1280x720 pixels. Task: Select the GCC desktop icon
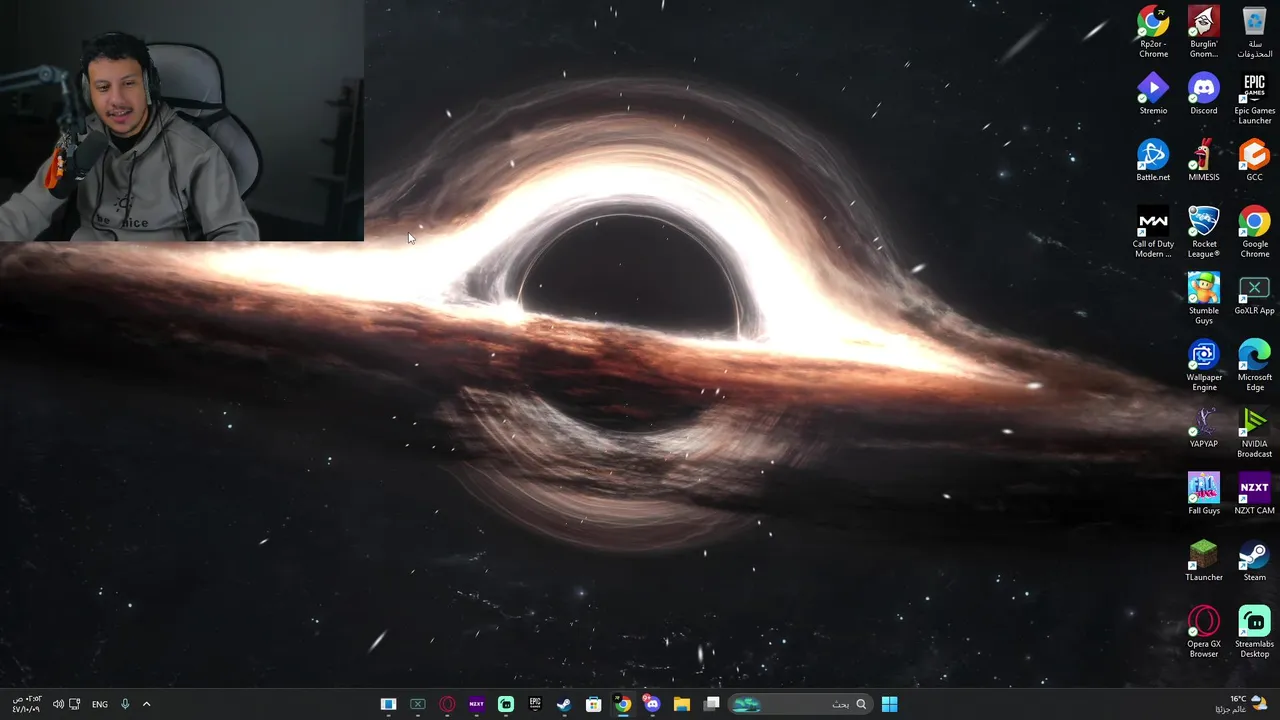point(1255,161)
